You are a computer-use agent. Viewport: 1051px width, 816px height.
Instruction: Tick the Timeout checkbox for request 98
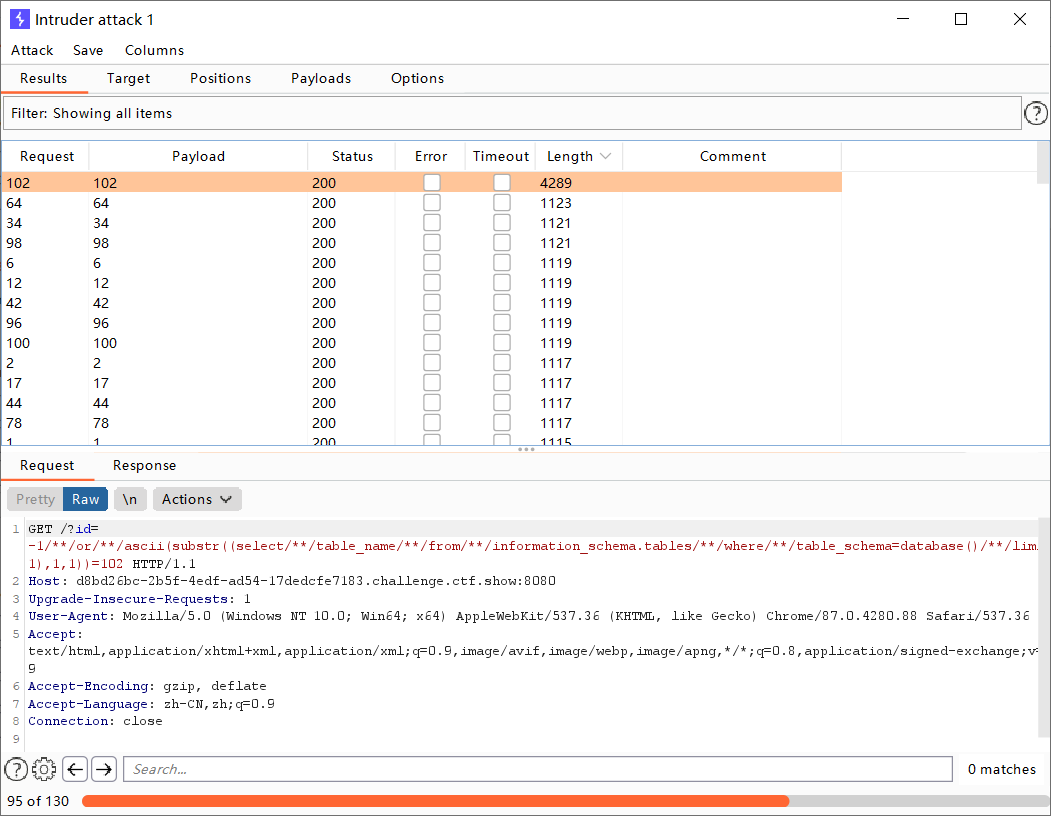(x=502, y=243)
